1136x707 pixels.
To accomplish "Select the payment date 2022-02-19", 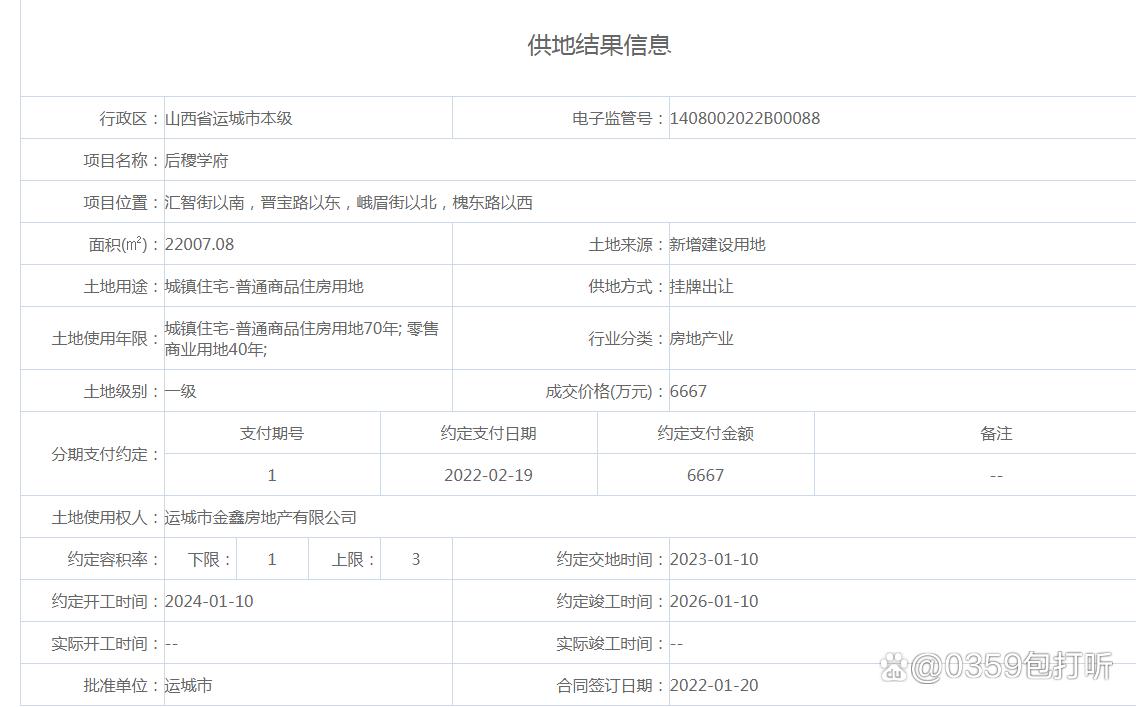I will click(487, 475).
